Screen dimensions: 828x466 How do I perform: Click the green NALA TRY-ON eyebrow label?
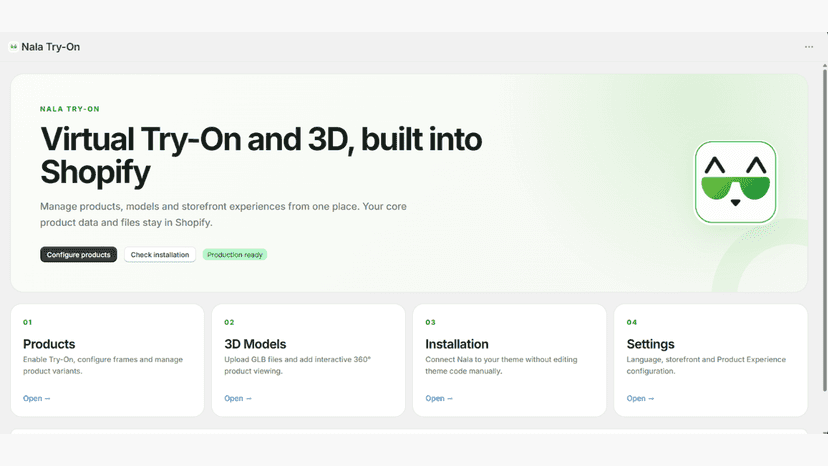(70, 109)
